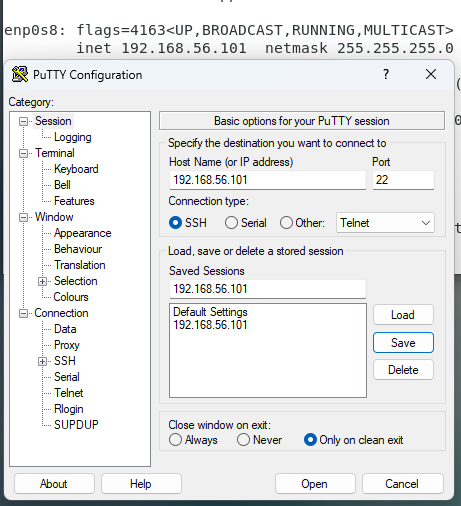Image resolution: width=461 pixels, height=506 pixels.
Task: Select the Other connection type radio
Action: point(286,223)
